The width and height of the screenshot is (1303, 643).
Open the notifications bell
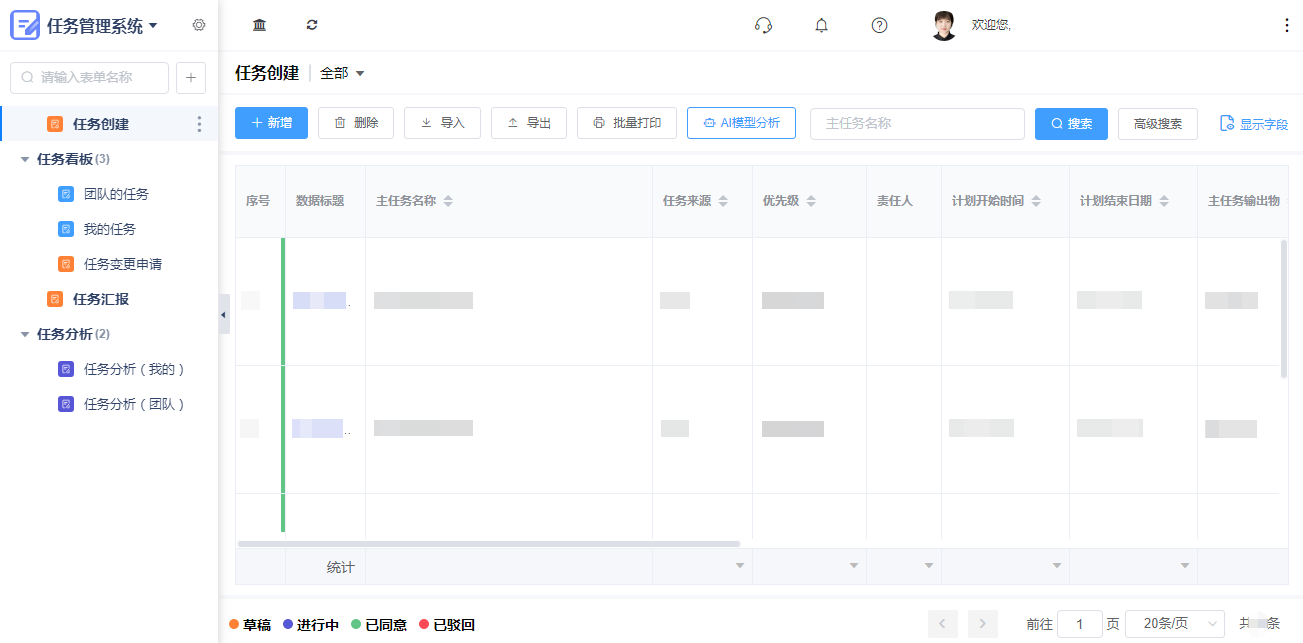click(x=822, y=25)
